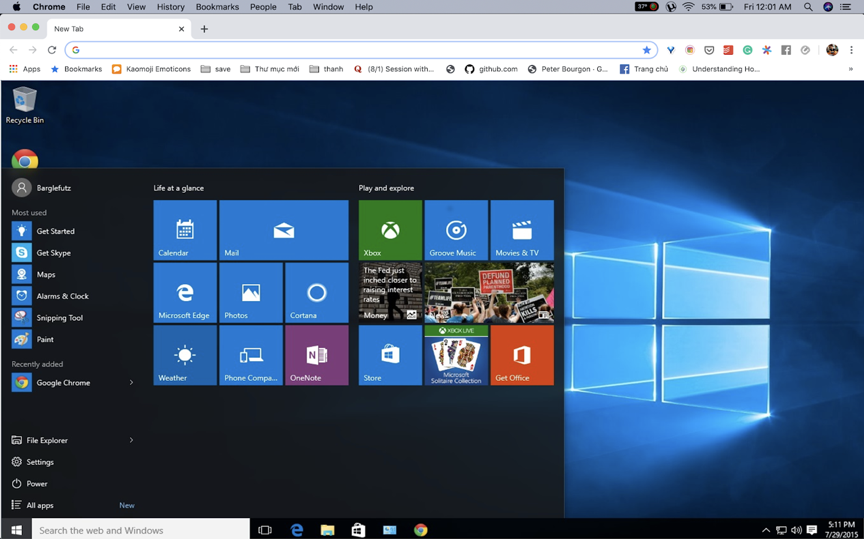864x539 pixels.
Task: Open the Action Center notifications icon
Action: 812,530
